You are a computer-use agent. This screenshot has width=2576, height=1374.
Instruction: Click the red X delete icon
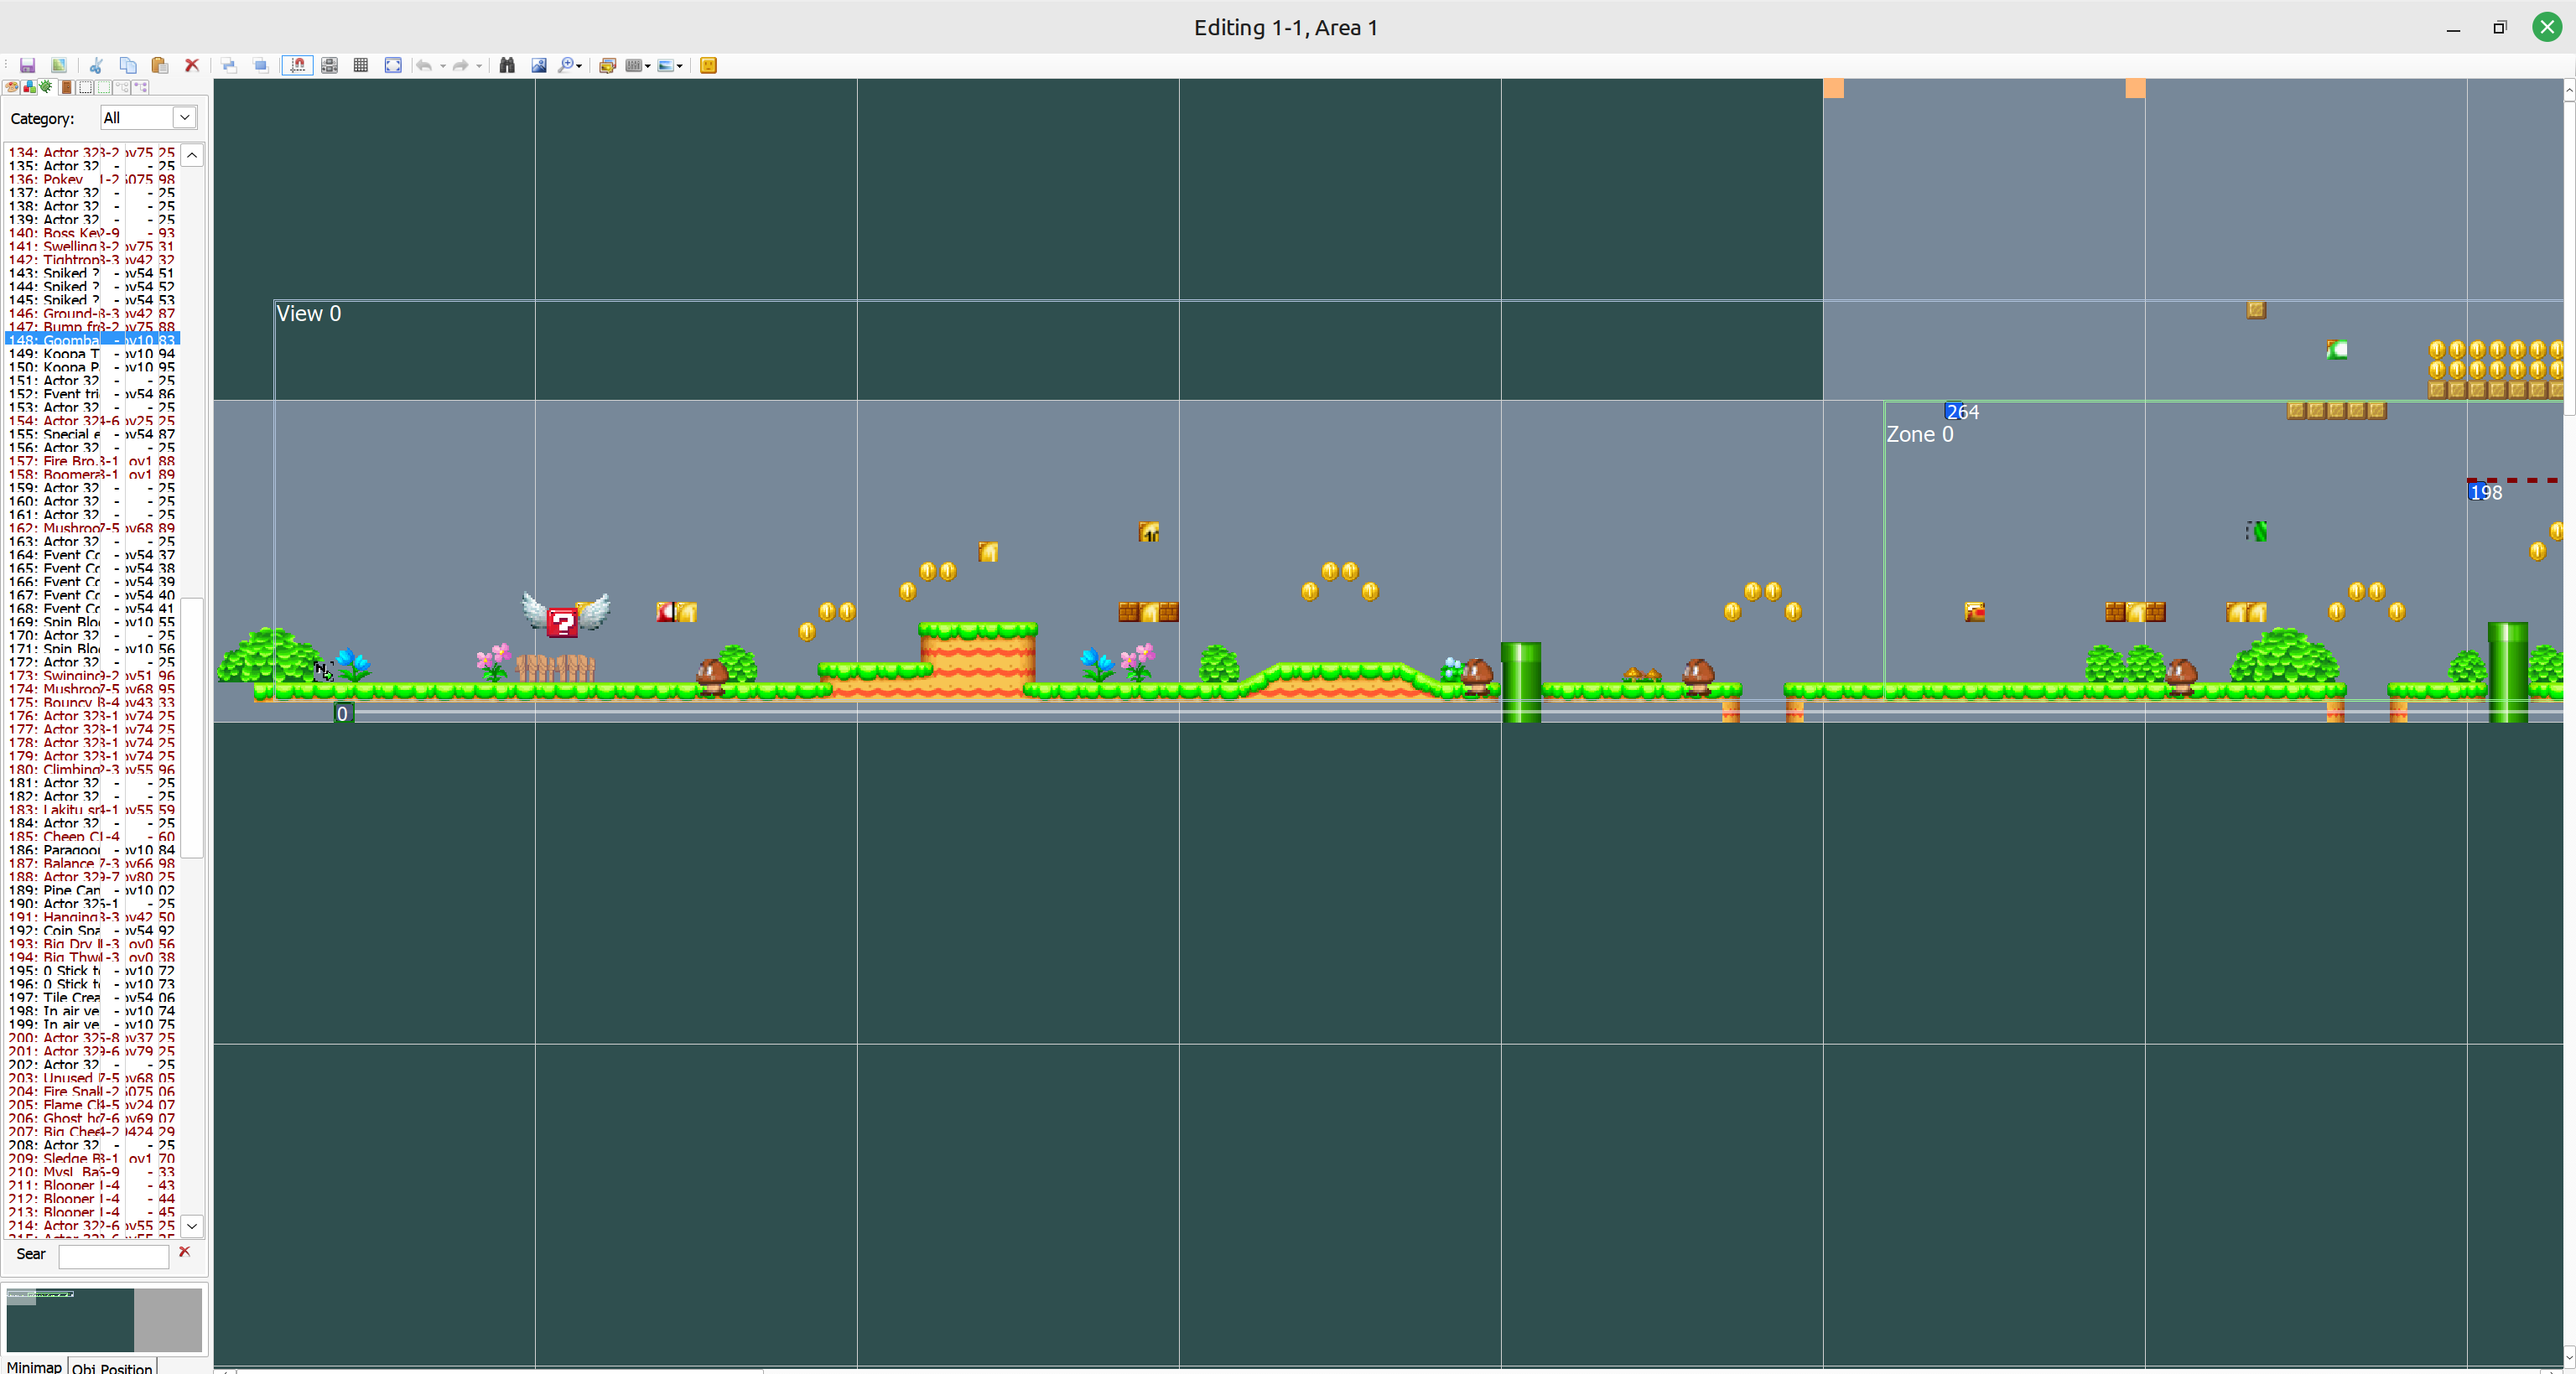(x=192, y=65)
